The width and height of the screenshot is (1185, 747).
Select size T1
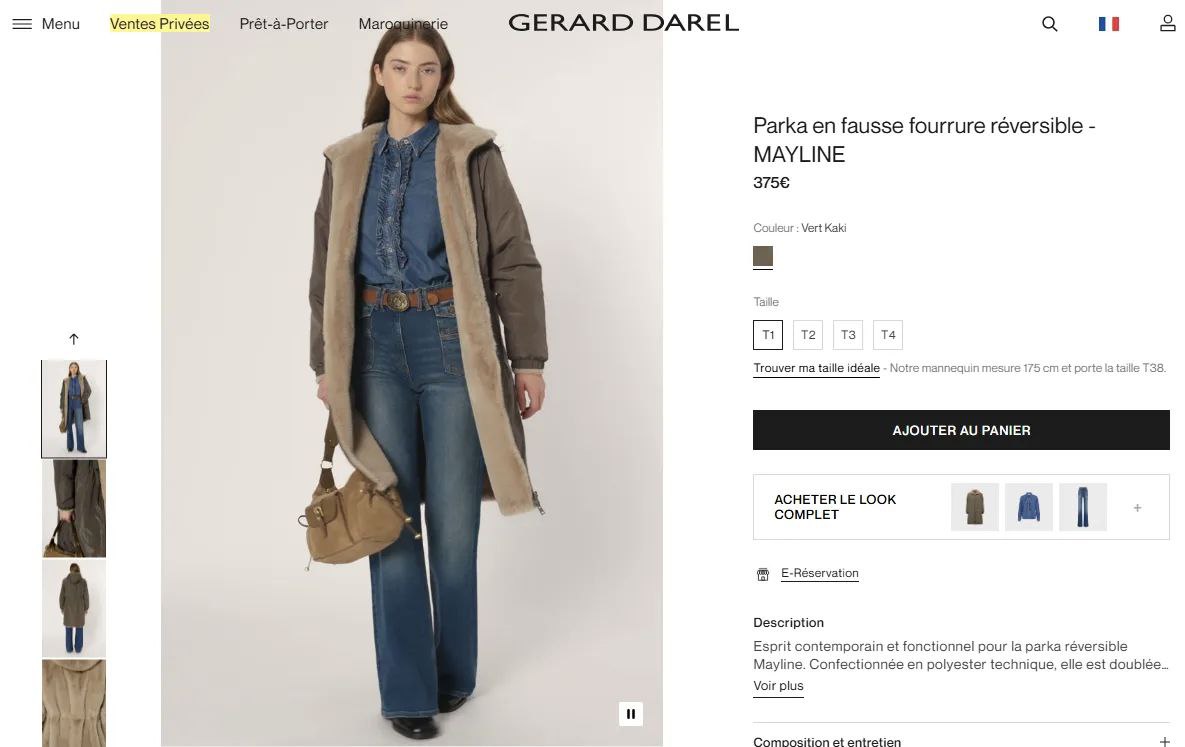point(768,335)
